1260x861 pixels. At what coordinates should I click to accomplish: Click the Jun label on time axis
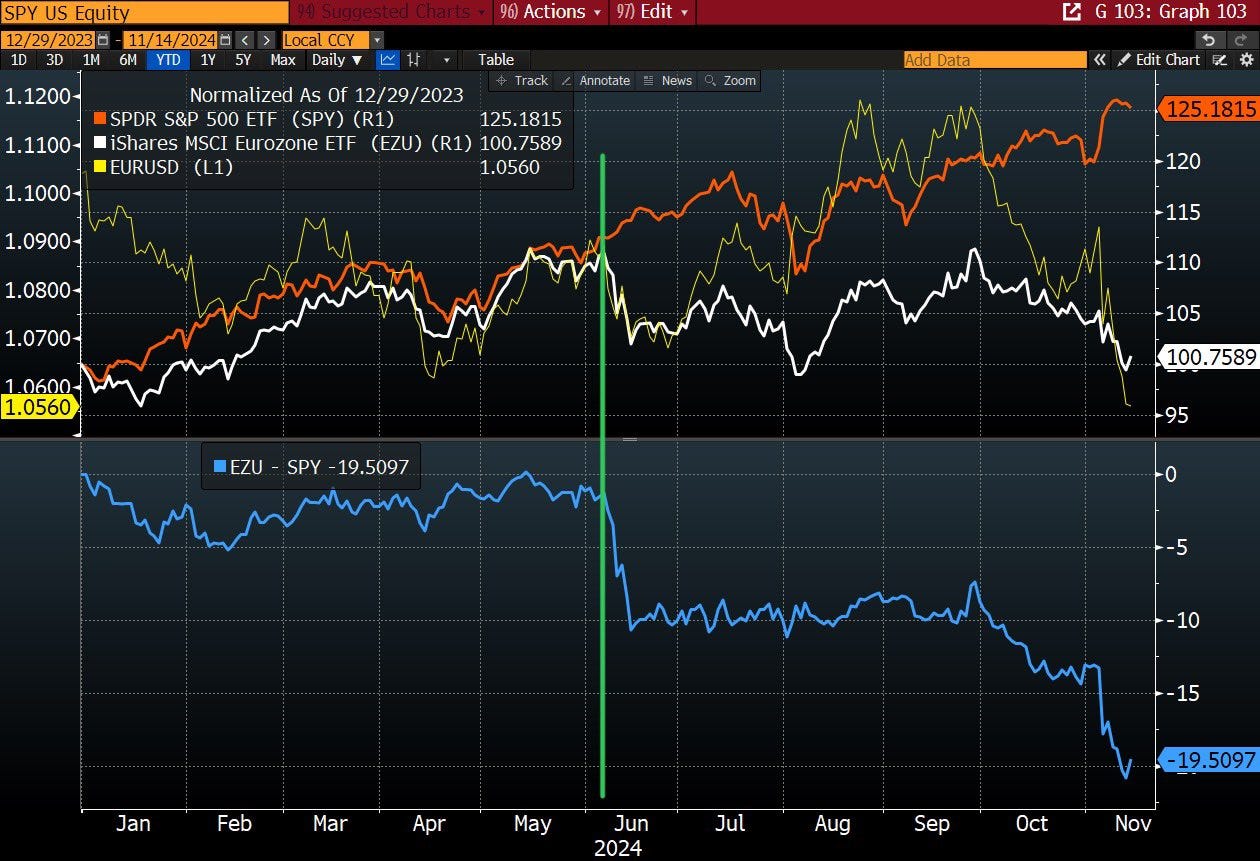point(632,824)
